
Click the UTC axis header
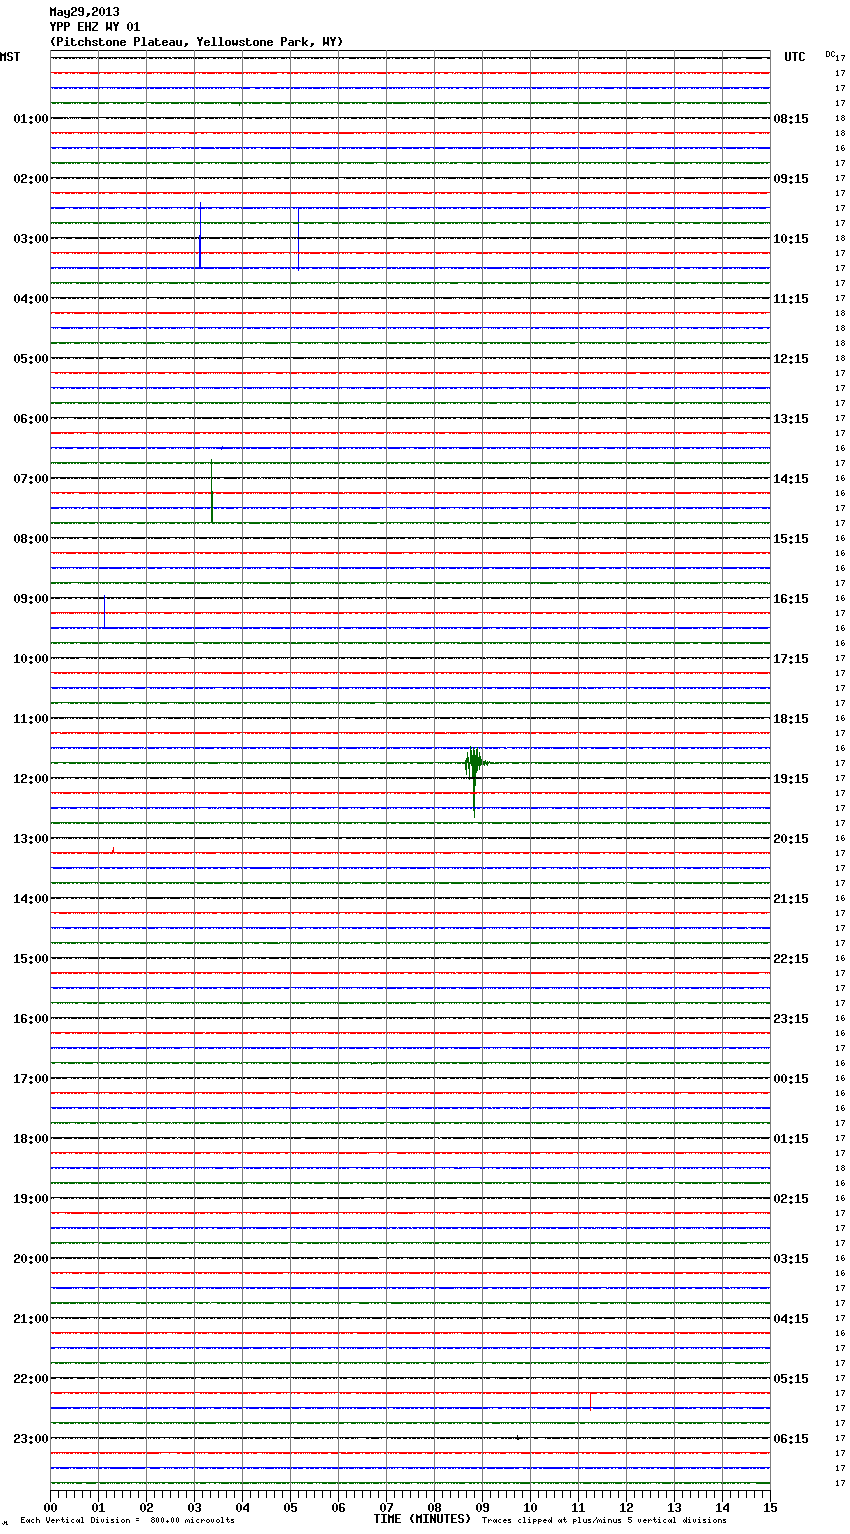[x=795, y=57]
